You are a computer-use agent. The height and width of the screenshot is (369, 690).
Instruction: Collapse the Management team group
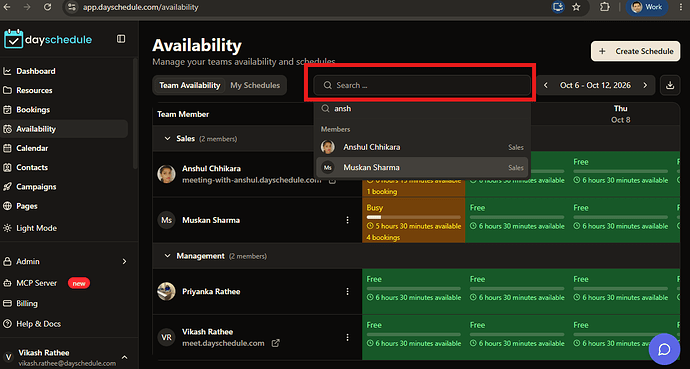coord(167,256)
